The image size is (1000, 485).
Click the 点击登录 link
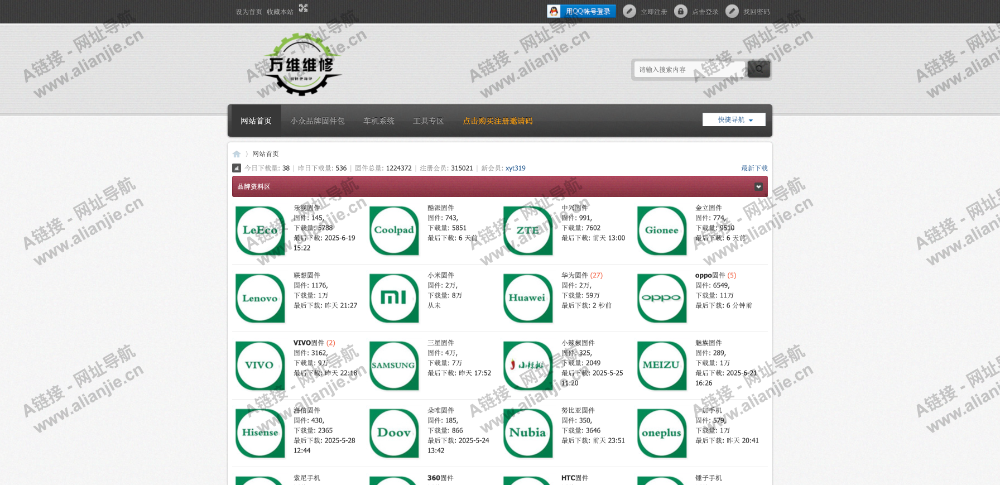point(705,11)
